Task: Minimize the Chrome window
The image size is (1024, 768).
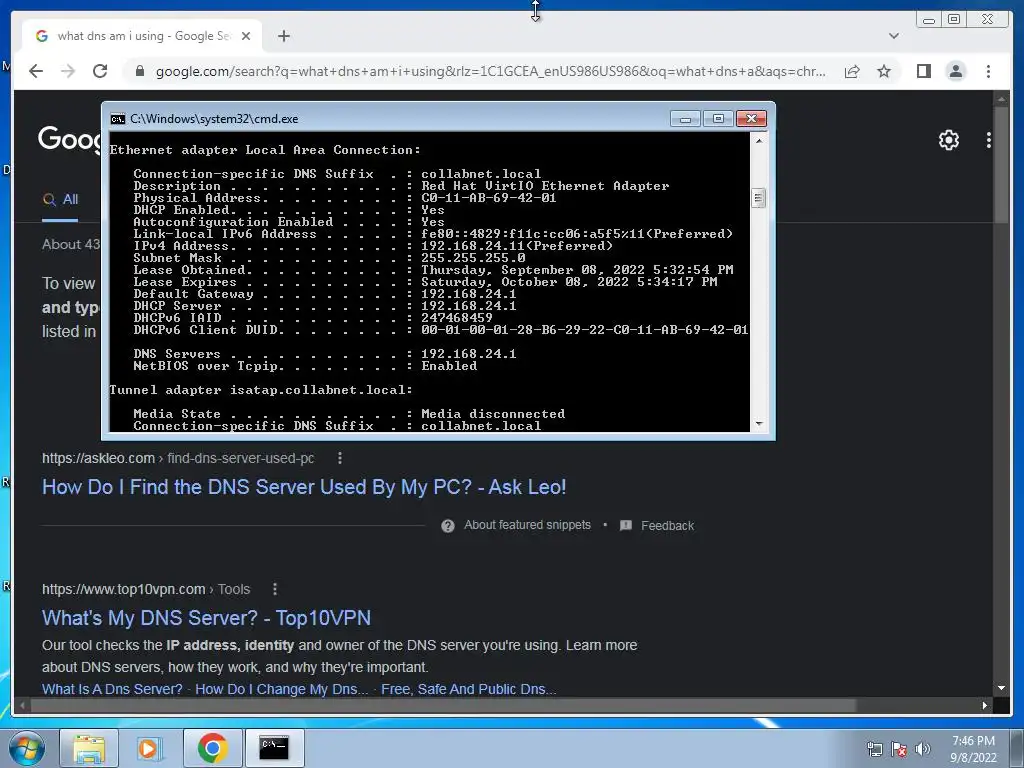Action: pyautogui.click(x=929, y=20)
